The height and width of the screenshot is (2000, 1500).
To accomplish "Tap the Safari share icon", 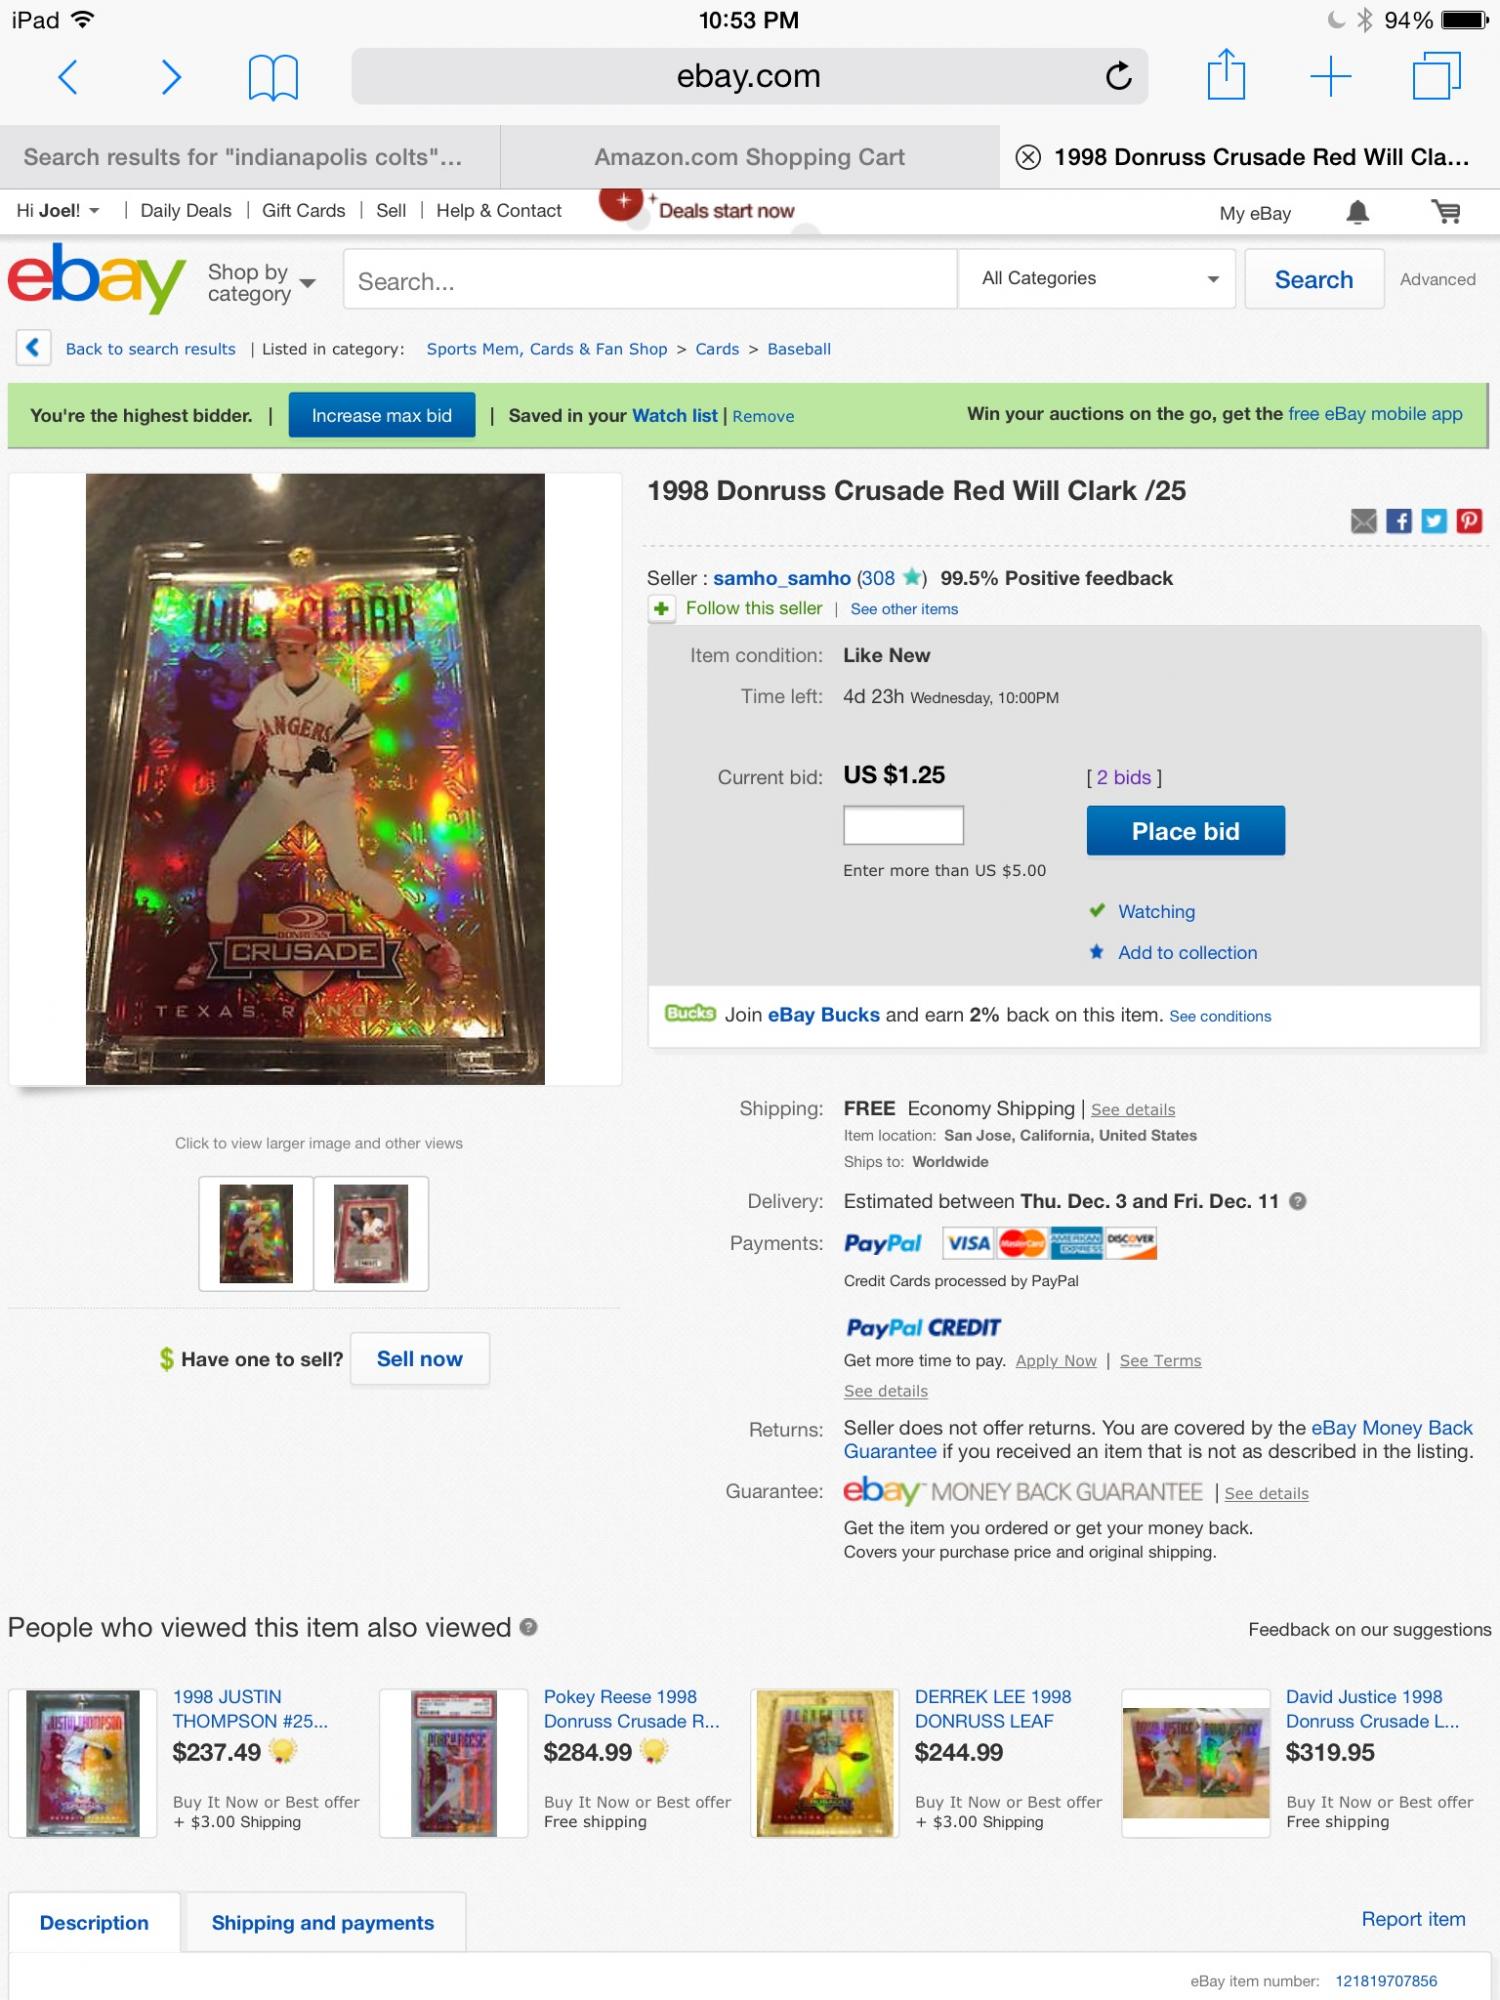I will tap(1226, 75).
